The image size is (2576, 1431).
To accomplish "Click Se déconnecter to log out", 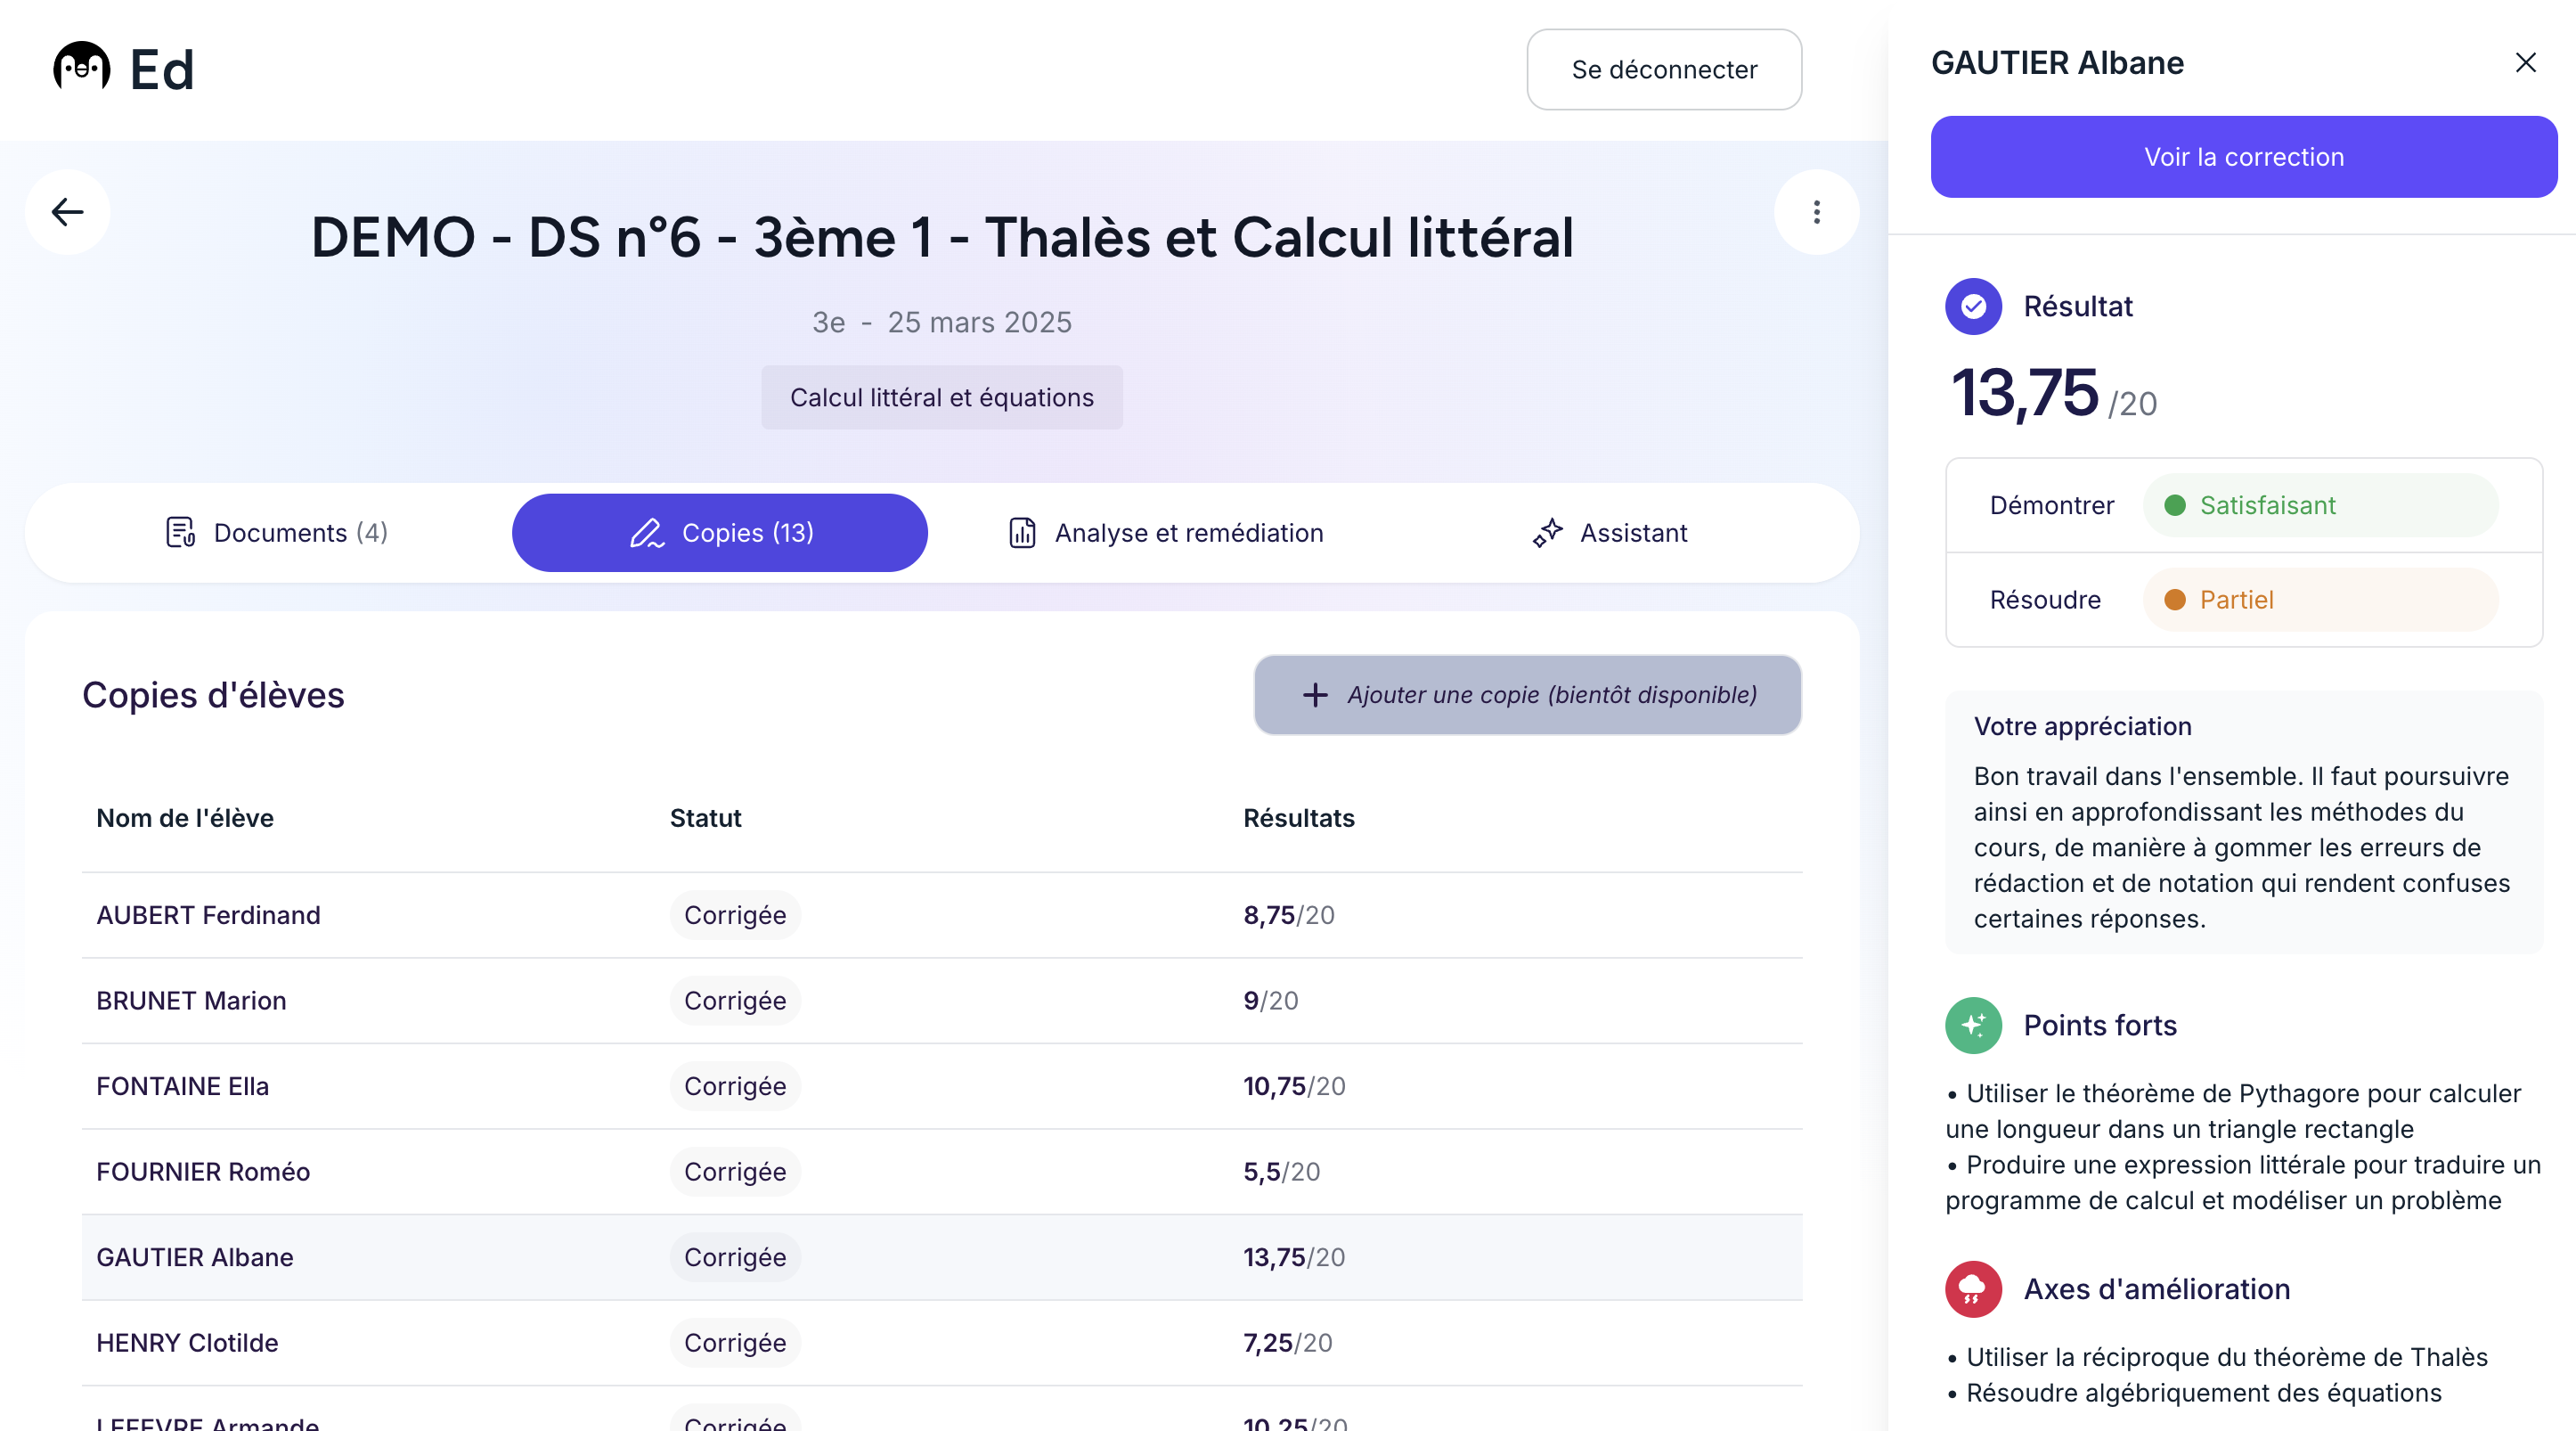I will tap(1664, 69).
